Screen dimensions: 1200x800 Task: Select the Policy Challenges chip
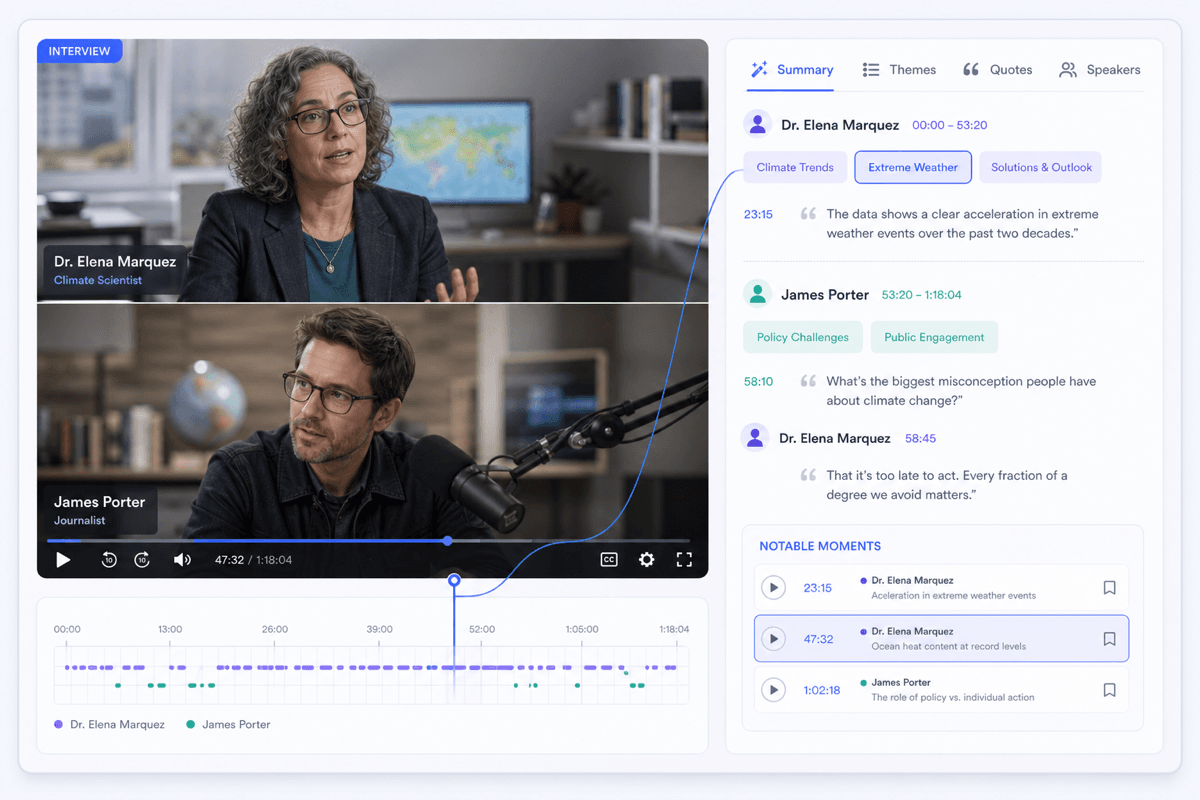tap(803, 337)
